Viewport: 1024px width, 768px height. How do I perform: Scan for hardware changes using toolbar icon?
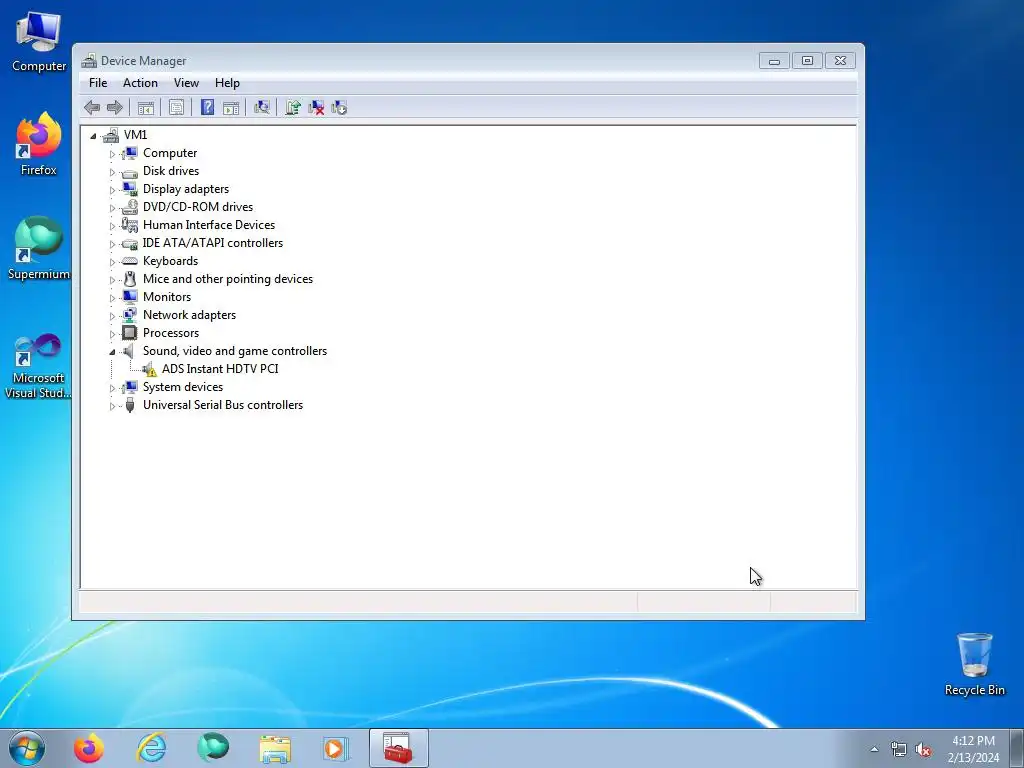tap(261, 108)
